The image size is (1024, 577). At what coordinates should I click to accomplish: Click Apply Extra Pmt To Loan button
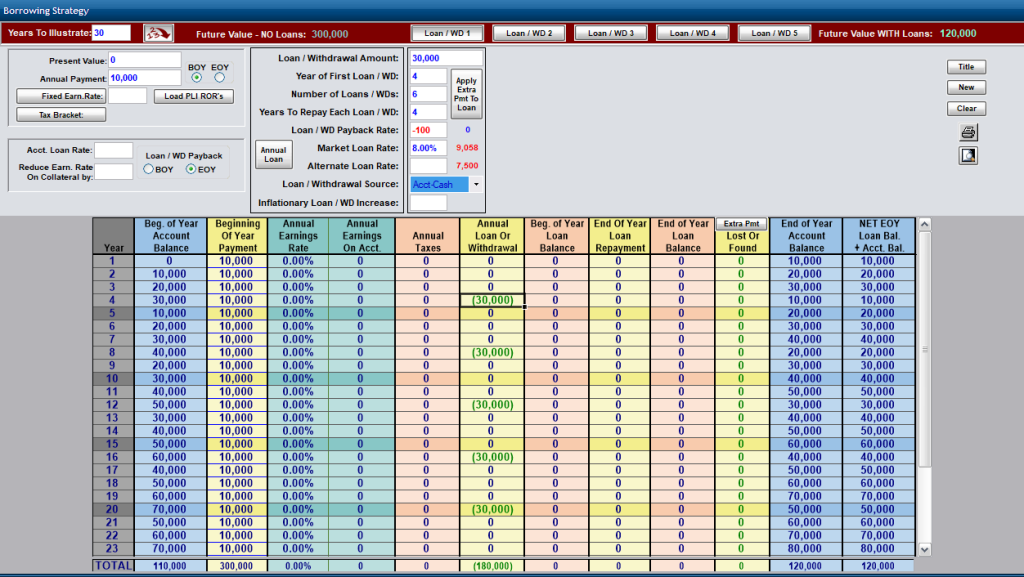[466, 94]
